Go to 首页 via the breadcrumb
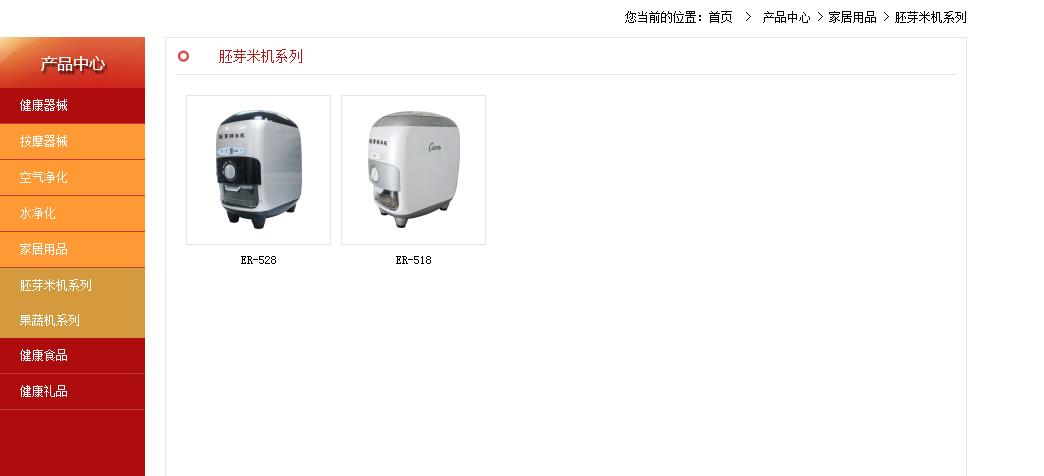Image resolution: width=1044 pixels, height=476 pixels. pyautogui.click(x=720, y=17)
